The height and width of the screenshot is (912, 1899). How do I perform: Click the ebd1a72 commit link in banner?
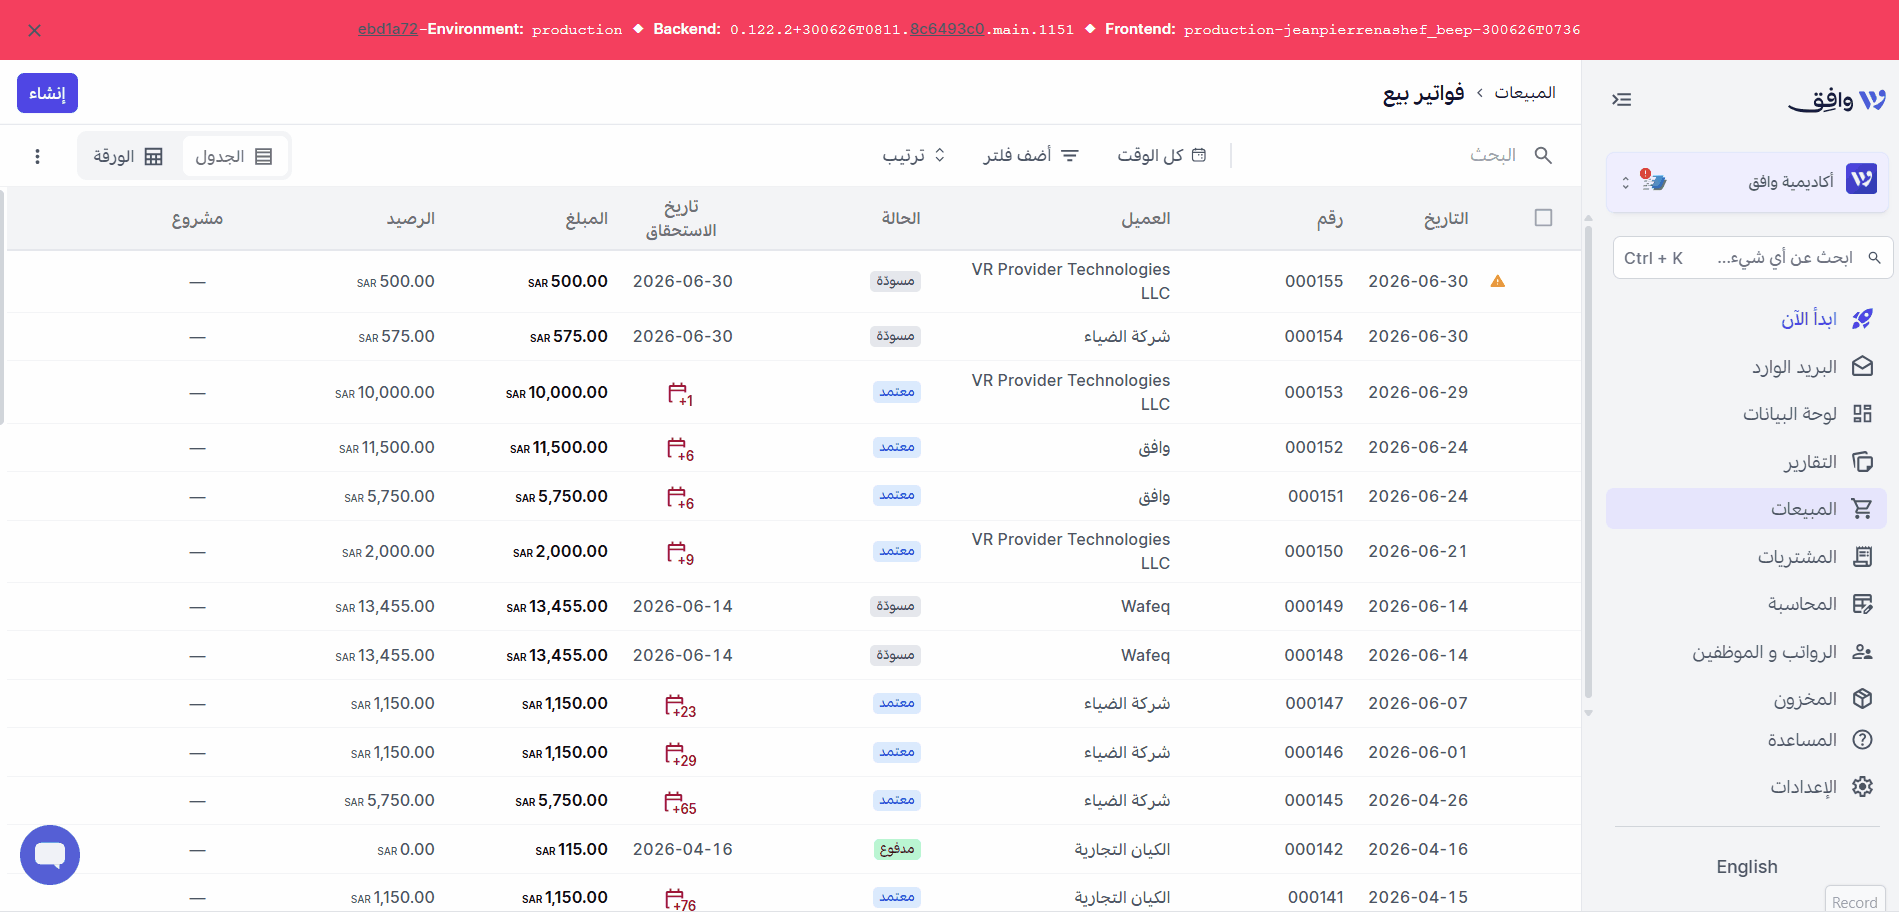(x=388, y=29)
